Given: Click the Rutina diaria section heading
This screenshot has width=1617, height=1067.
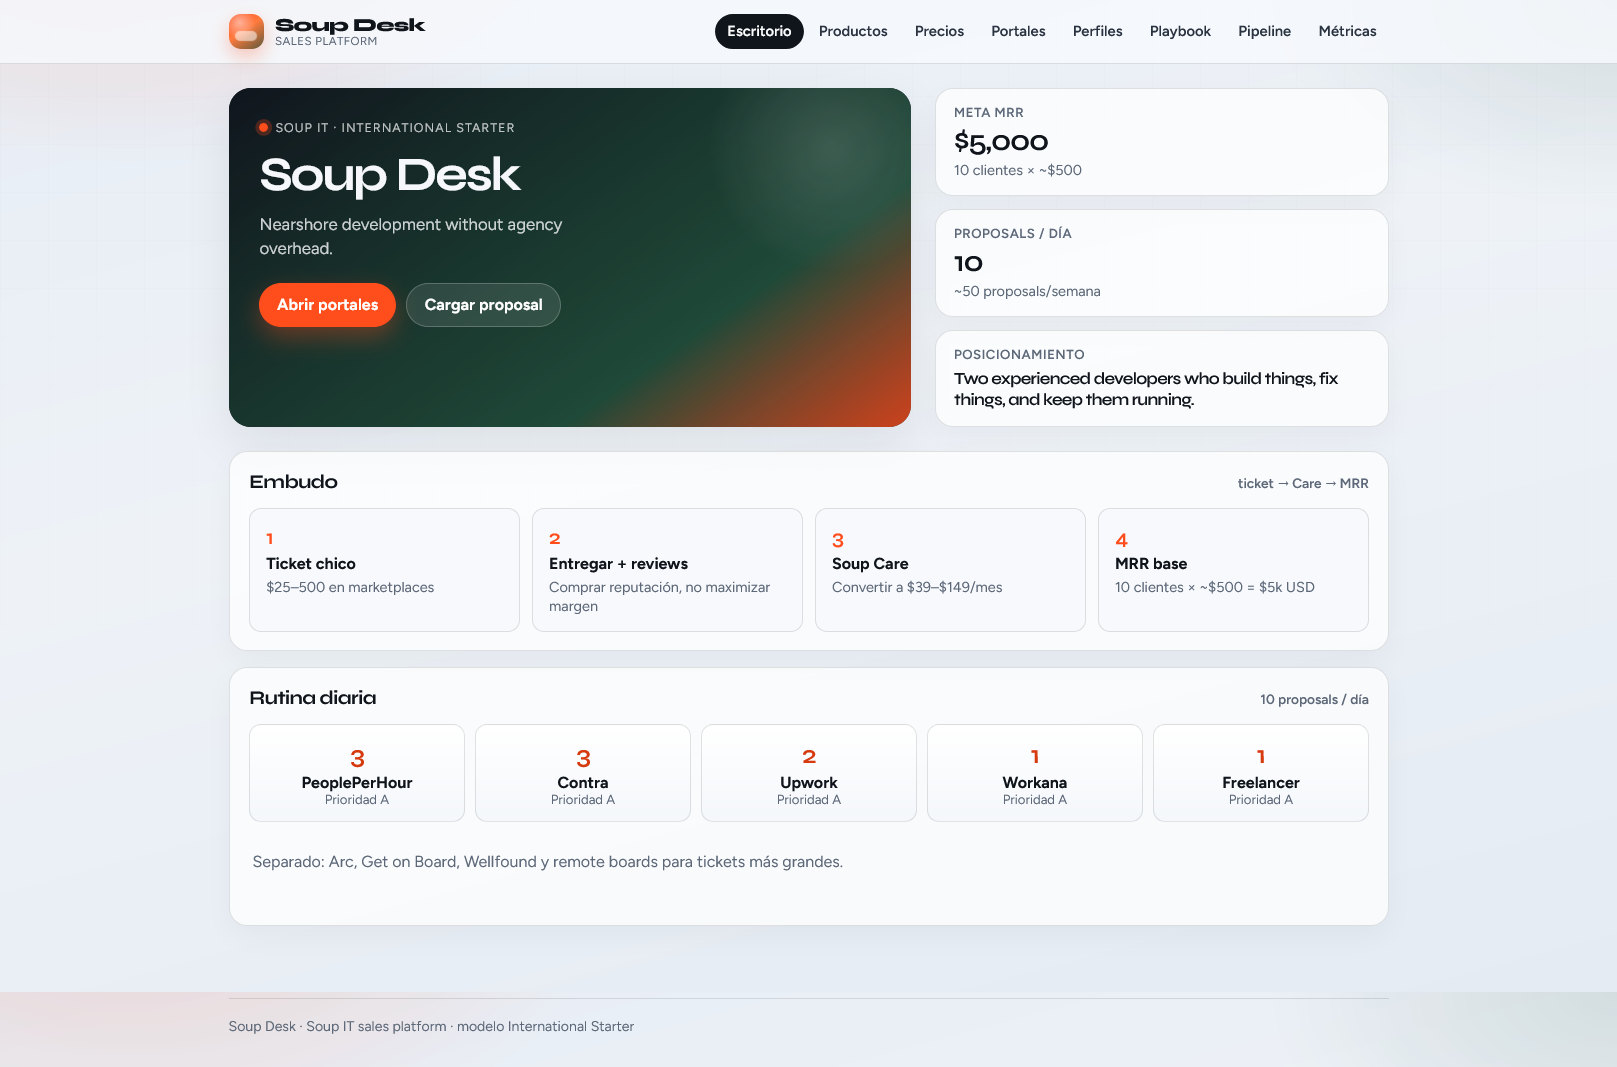Looking at the screenshot, I should (x=312, y=698).
